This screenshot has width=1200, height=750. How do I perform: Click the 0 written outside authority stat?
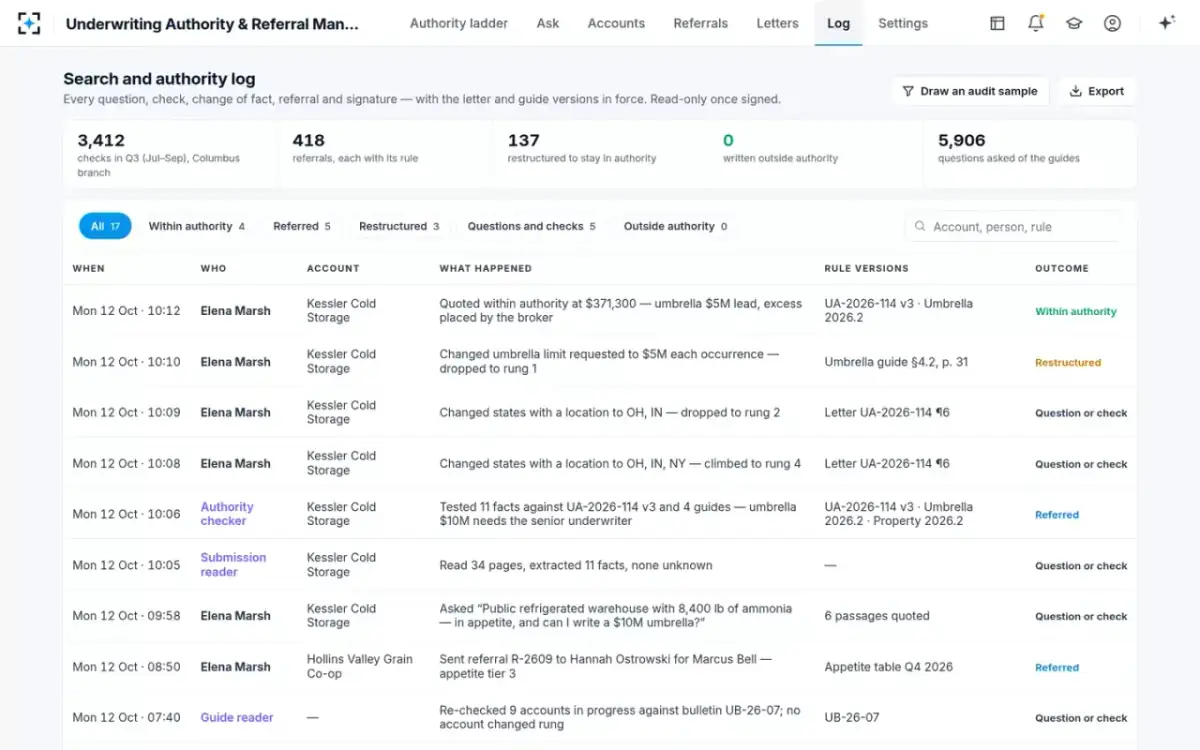[x=815, y=154]
